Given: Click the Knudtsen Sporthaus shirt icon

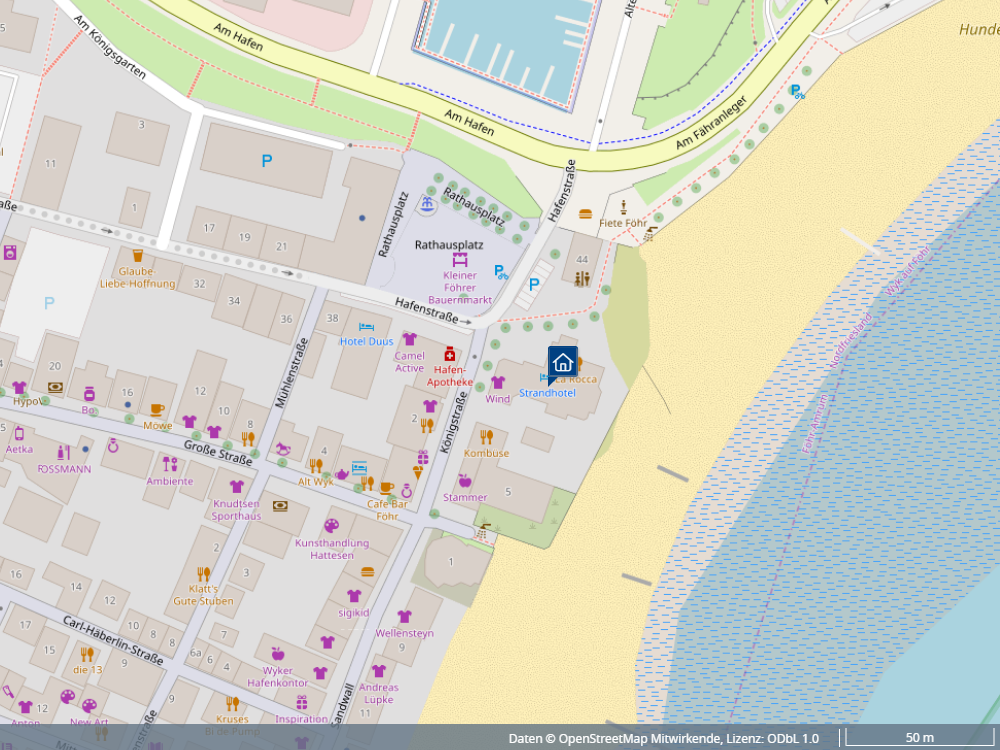Looking at the screenshot, I should [237, 487].
